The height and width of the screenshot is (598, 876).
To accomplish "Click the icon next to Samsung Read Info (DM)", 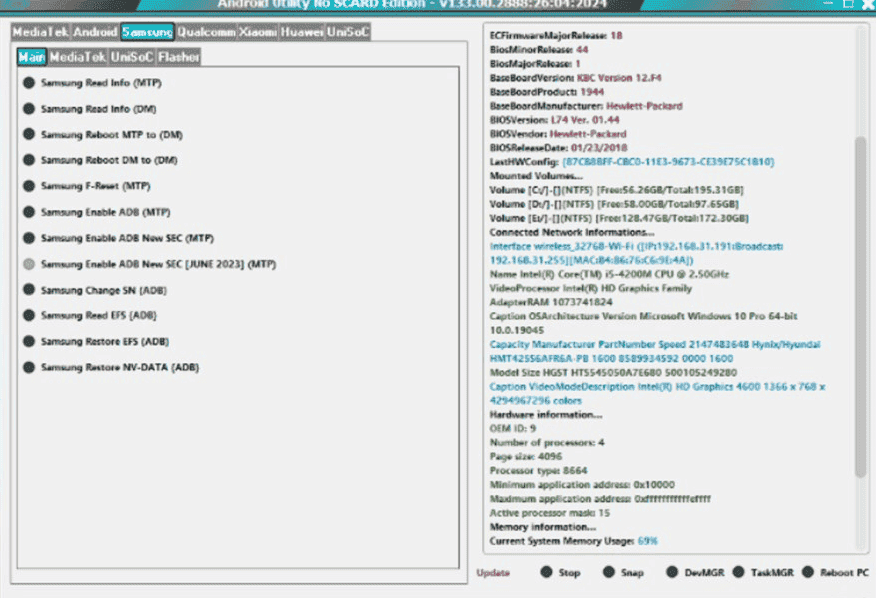I will (x=27, y=109).
